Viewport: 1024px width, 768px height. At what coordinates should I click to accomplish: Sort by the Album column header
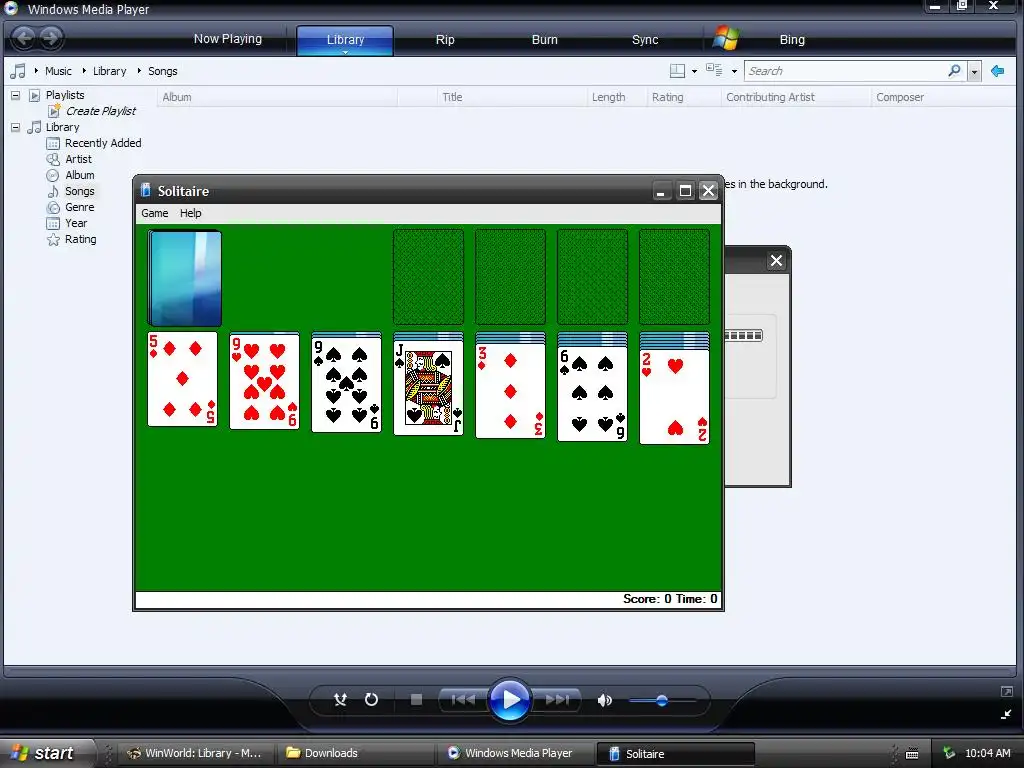(277, 97)
